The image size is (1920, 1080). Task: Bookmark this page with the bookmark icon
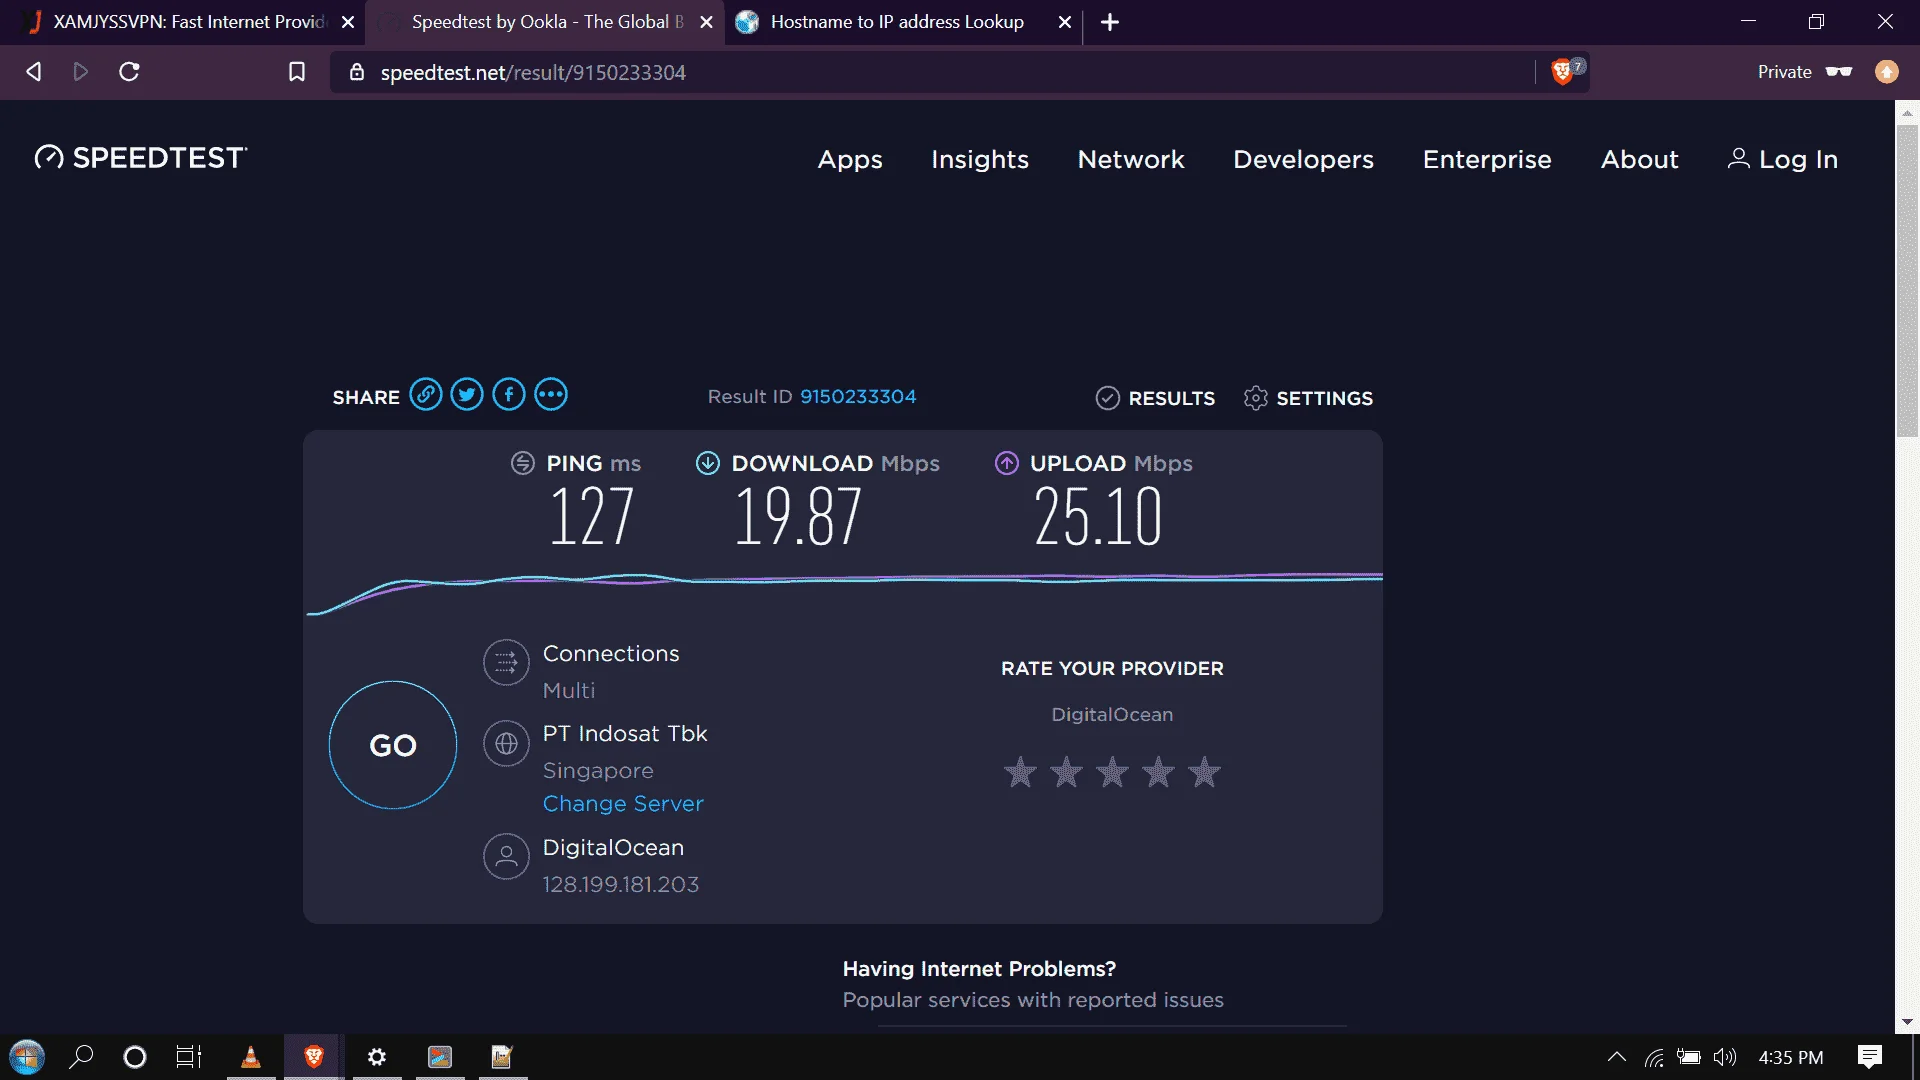pos(297,72)
